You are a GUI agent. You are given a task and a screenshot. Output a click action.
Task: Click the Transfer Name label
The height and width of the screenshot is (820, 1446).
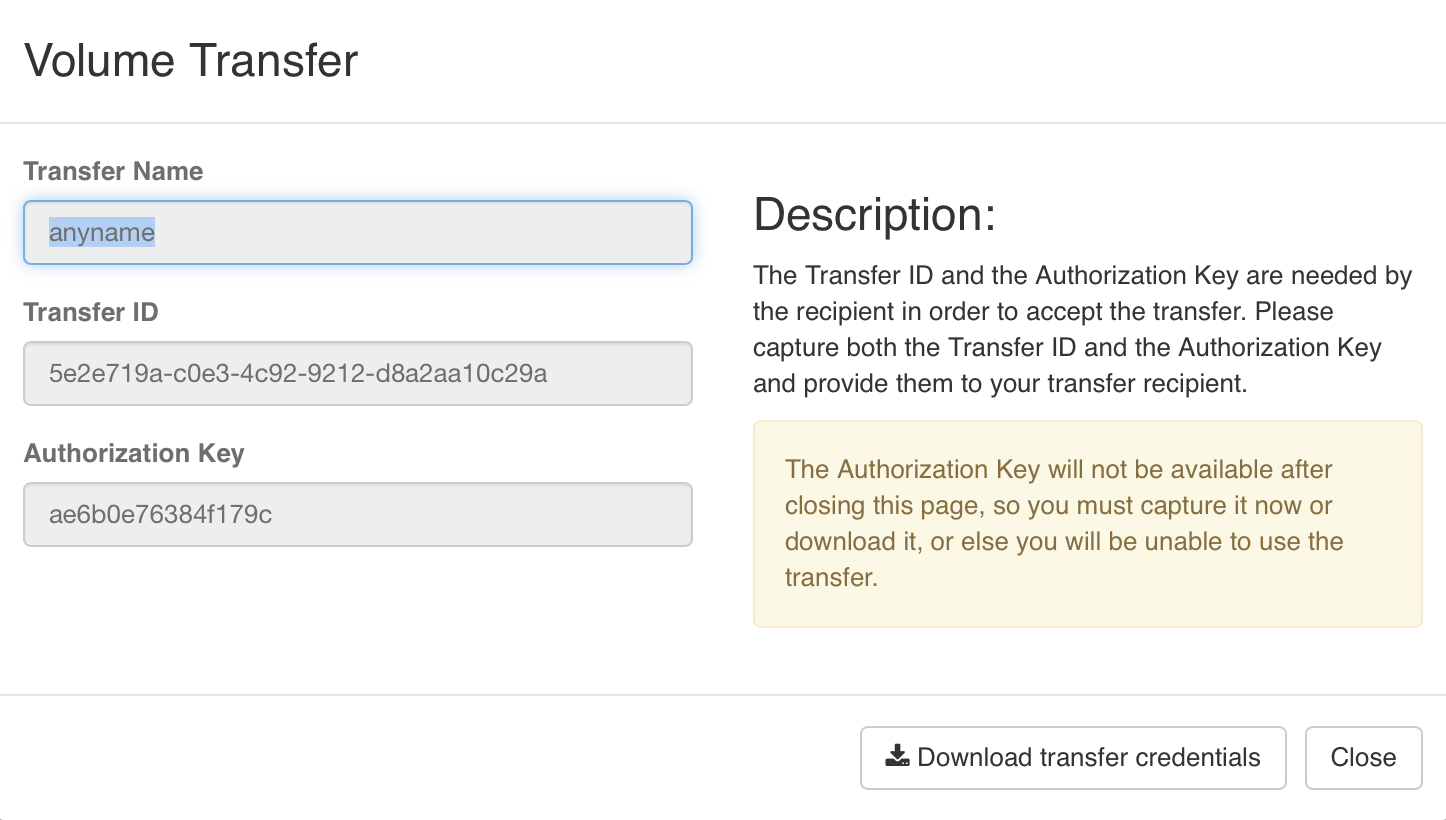(113, 171)
